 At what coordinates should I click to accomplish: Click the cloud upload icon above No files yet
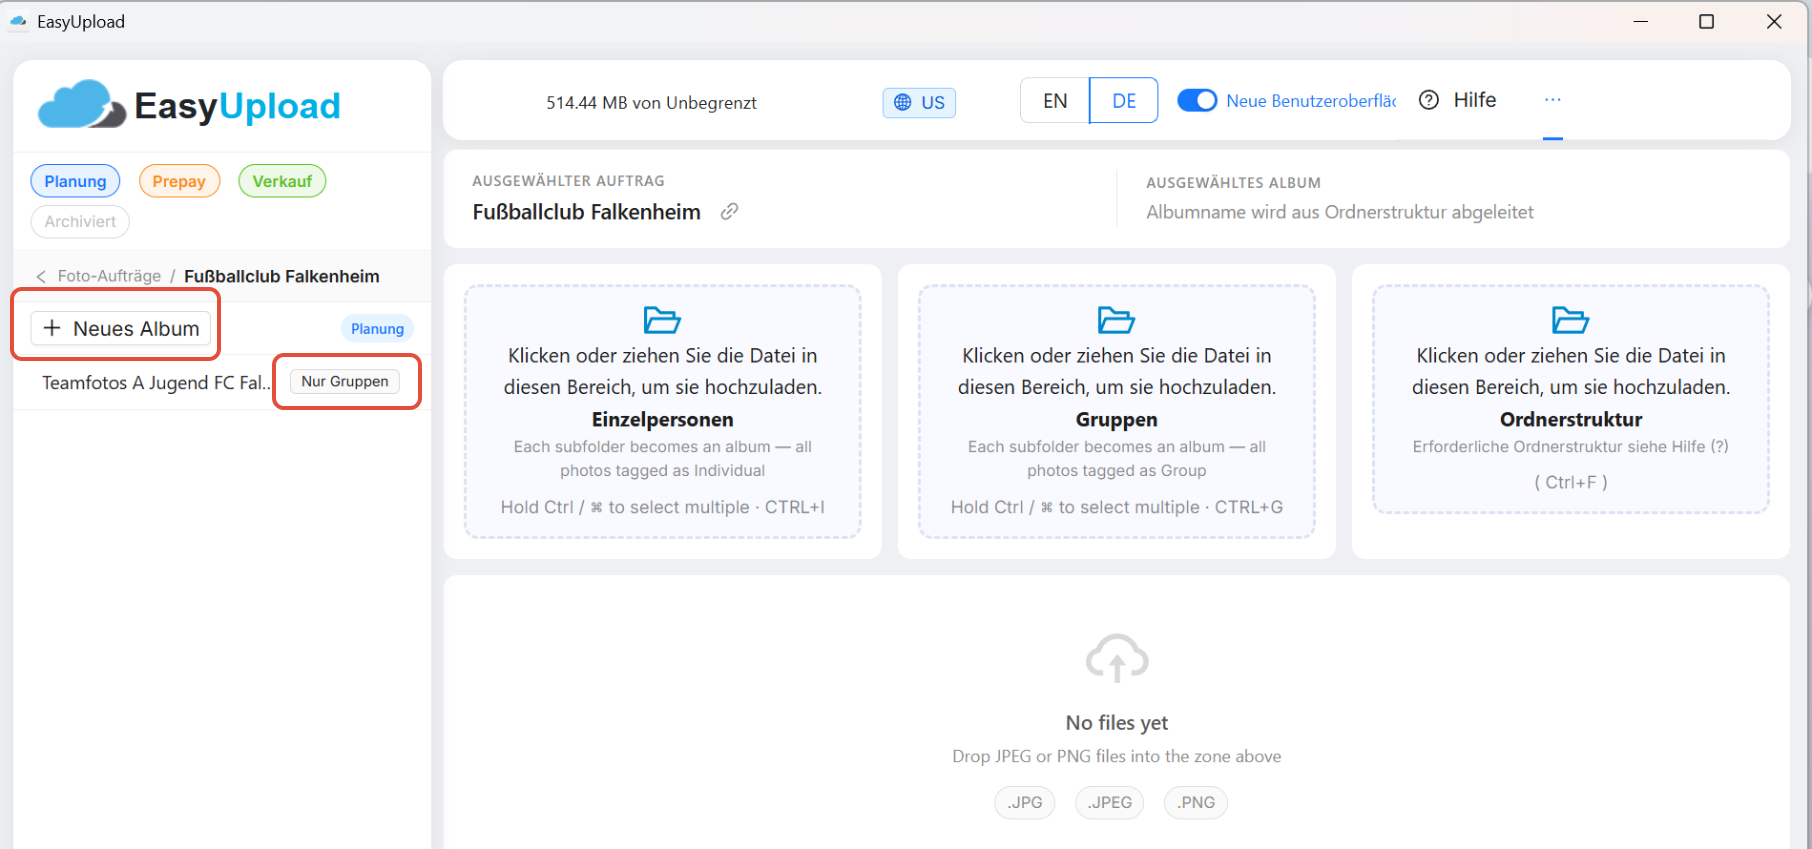pyautogui.click(x=1117, y=658)
